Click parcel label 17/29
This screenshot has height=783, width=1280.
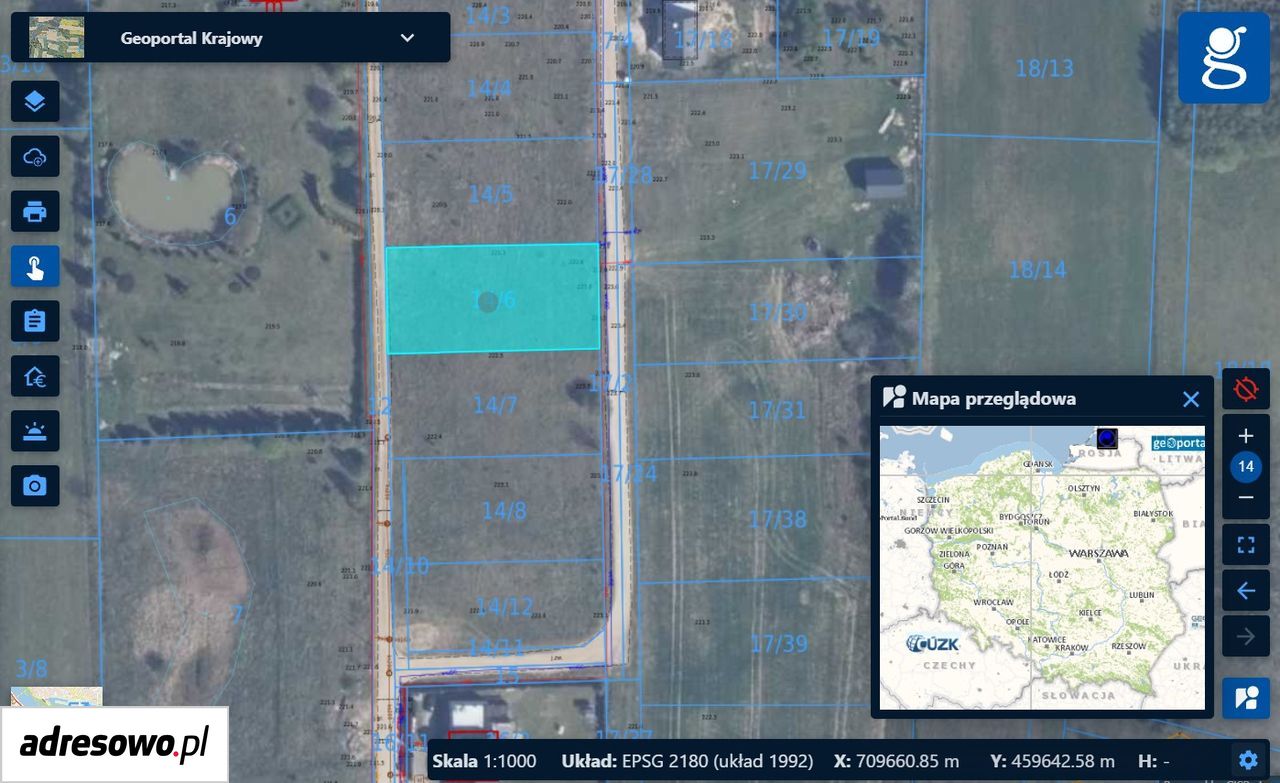[777, 171]
